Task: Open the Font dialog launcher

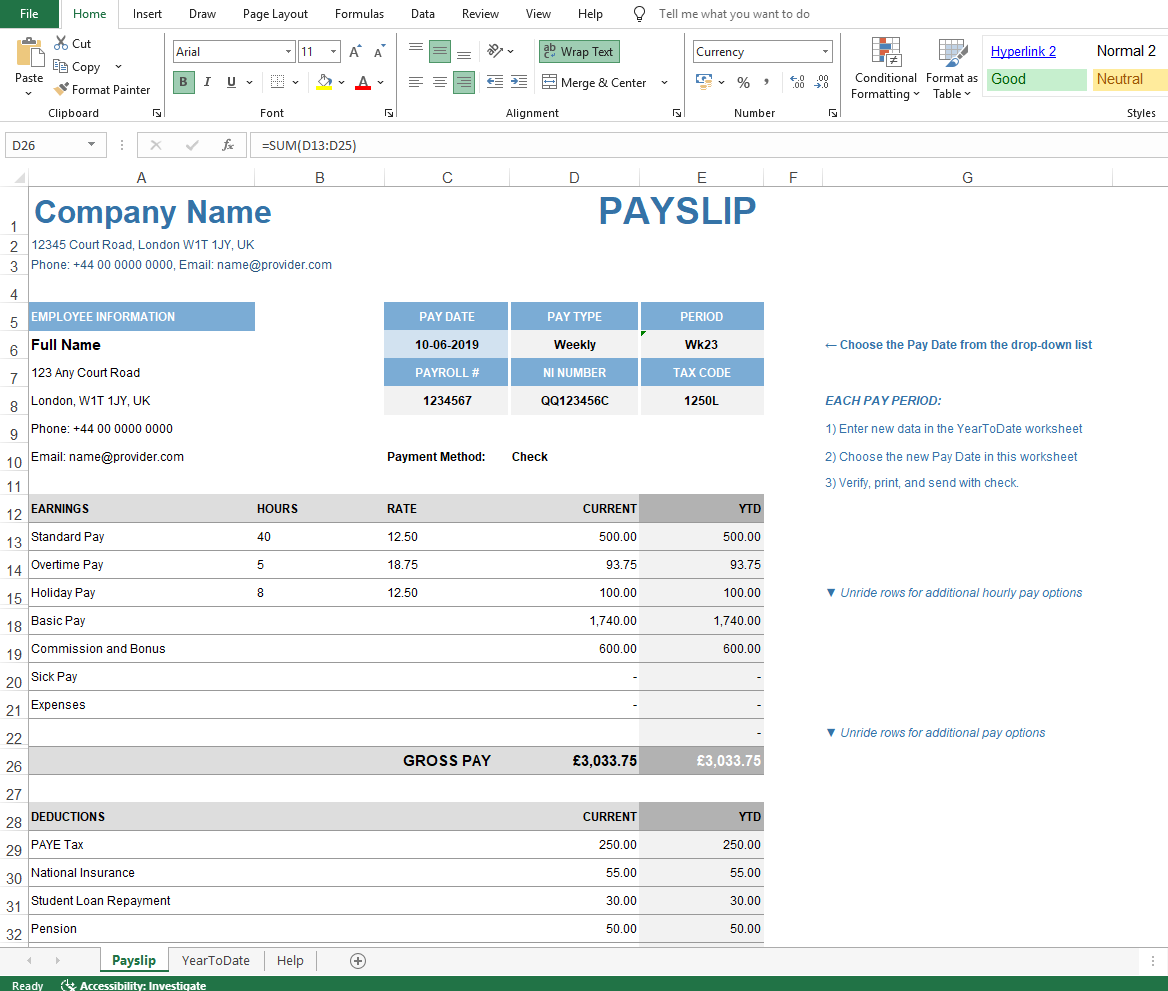Action: 389,113
